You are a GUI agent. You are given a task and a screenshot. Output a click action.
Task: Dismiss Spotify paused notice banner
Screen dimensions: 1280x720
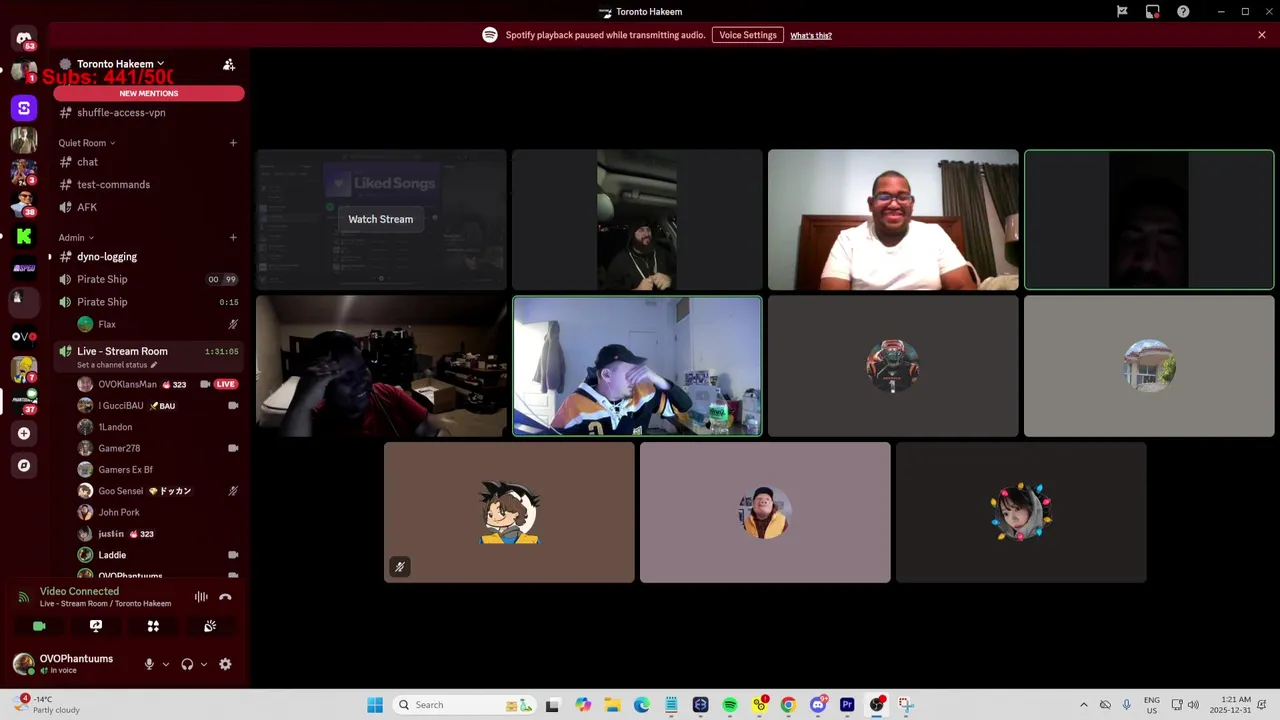(x=1262, y=35)
